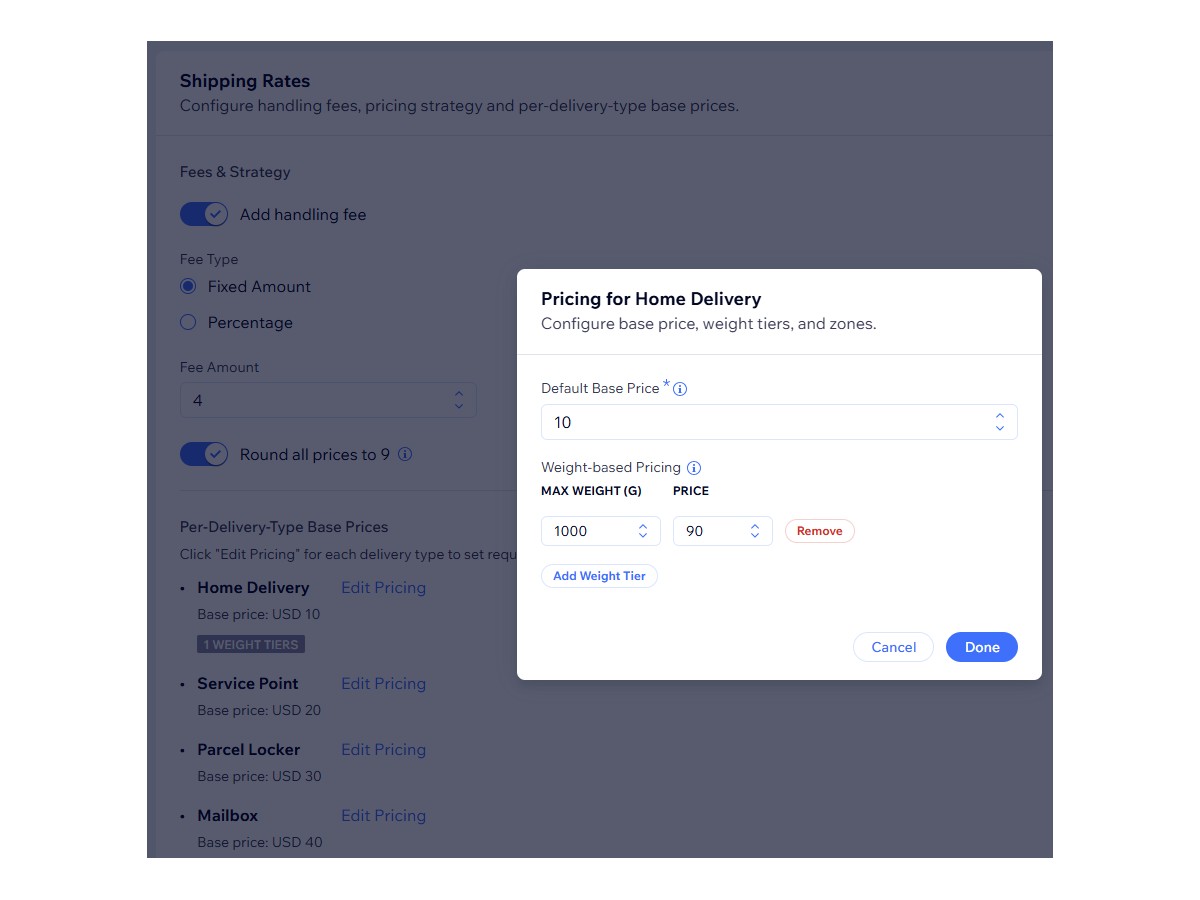1200x900 pixels.
Task: Click the tier Price field stepper arrows
Action: [x=755, y=531]
